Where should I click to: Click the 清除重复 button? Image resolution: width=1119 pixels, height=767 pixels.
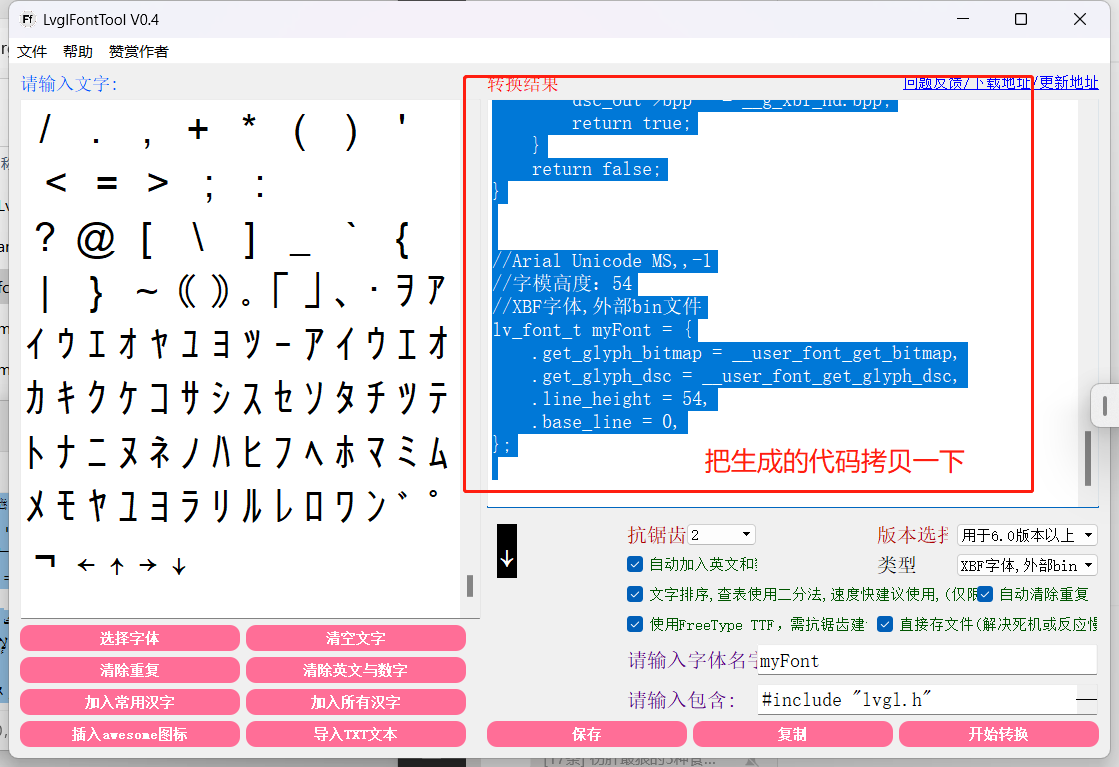pyautogui.click(x=130, y=670)
